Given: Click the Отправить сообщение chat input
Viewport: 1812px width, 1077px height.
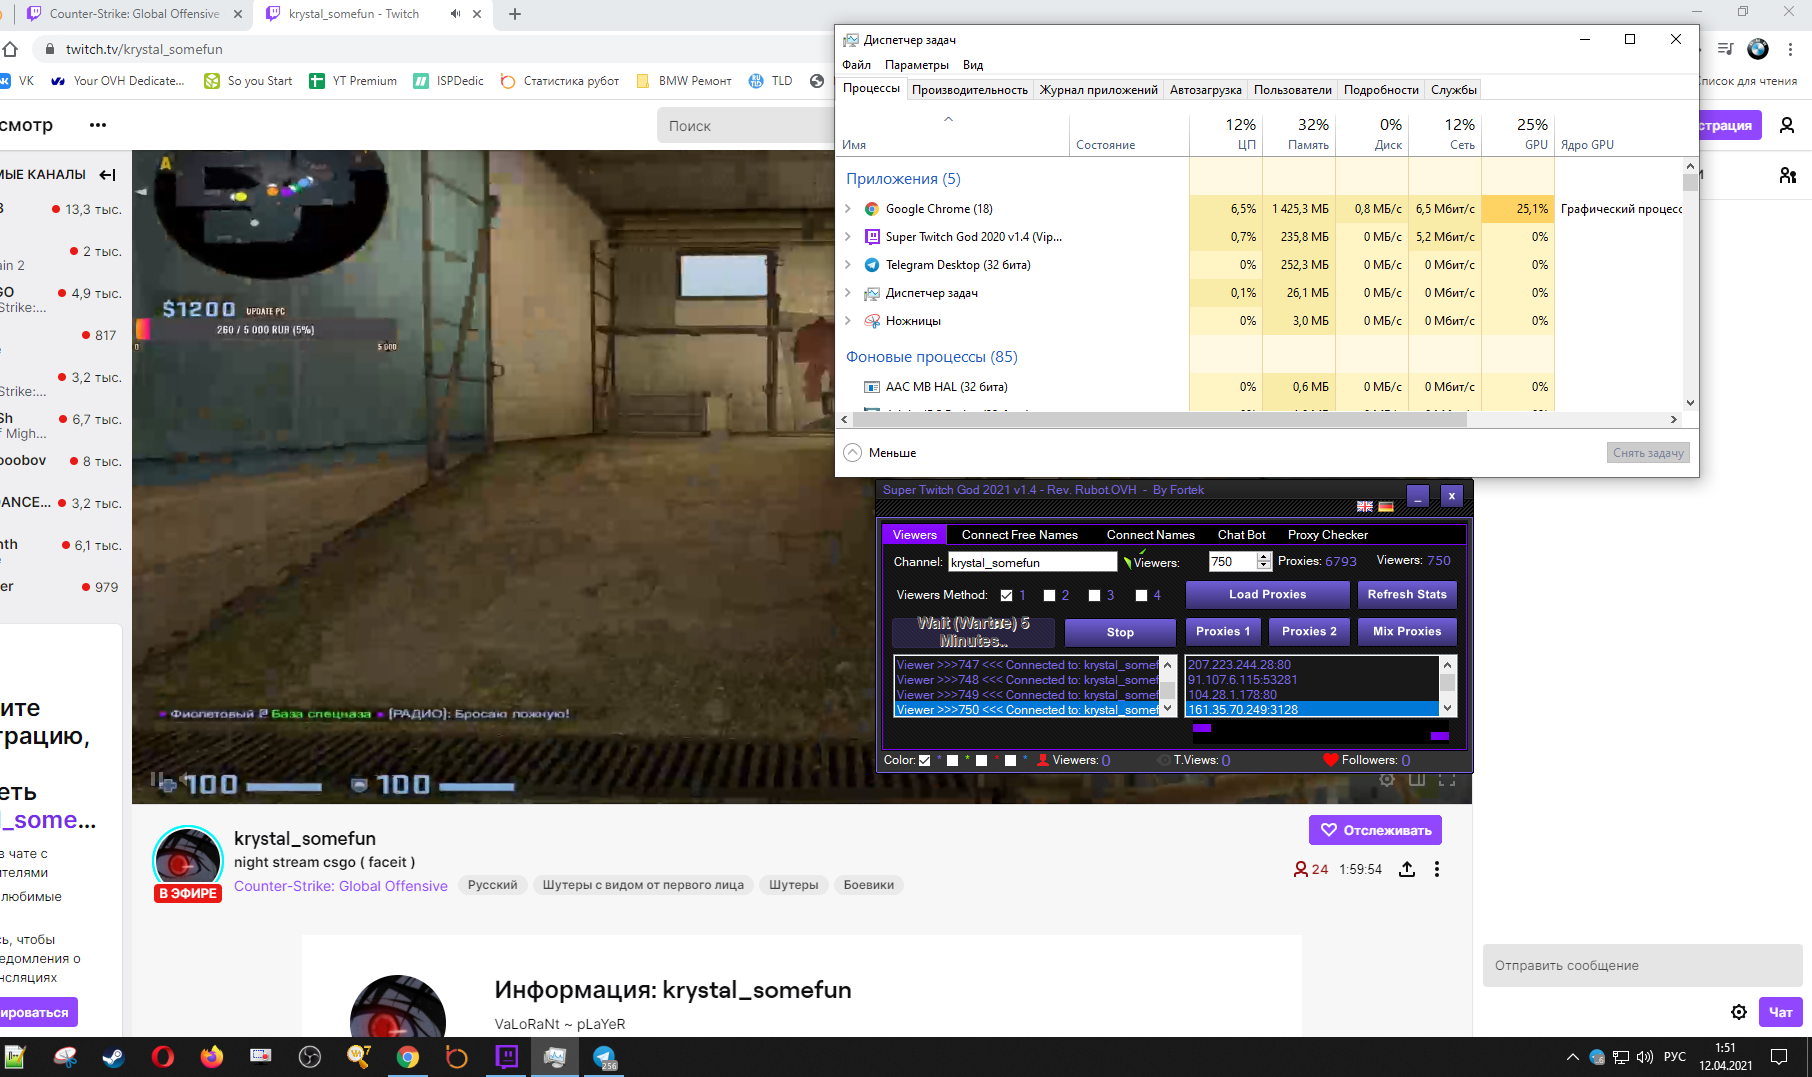Looking at the screenshot, I should [x=1640, y=965].
